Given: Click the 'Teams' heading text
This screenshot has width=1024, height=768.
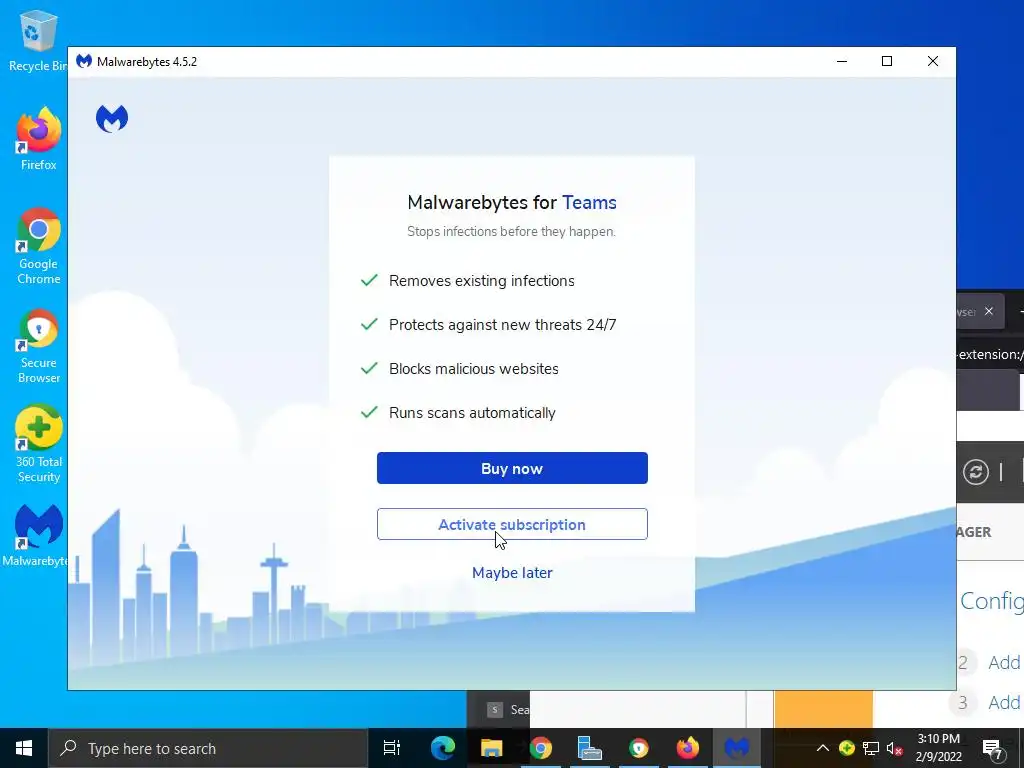Looking at the screenshot, I should (x=589, y=202).
